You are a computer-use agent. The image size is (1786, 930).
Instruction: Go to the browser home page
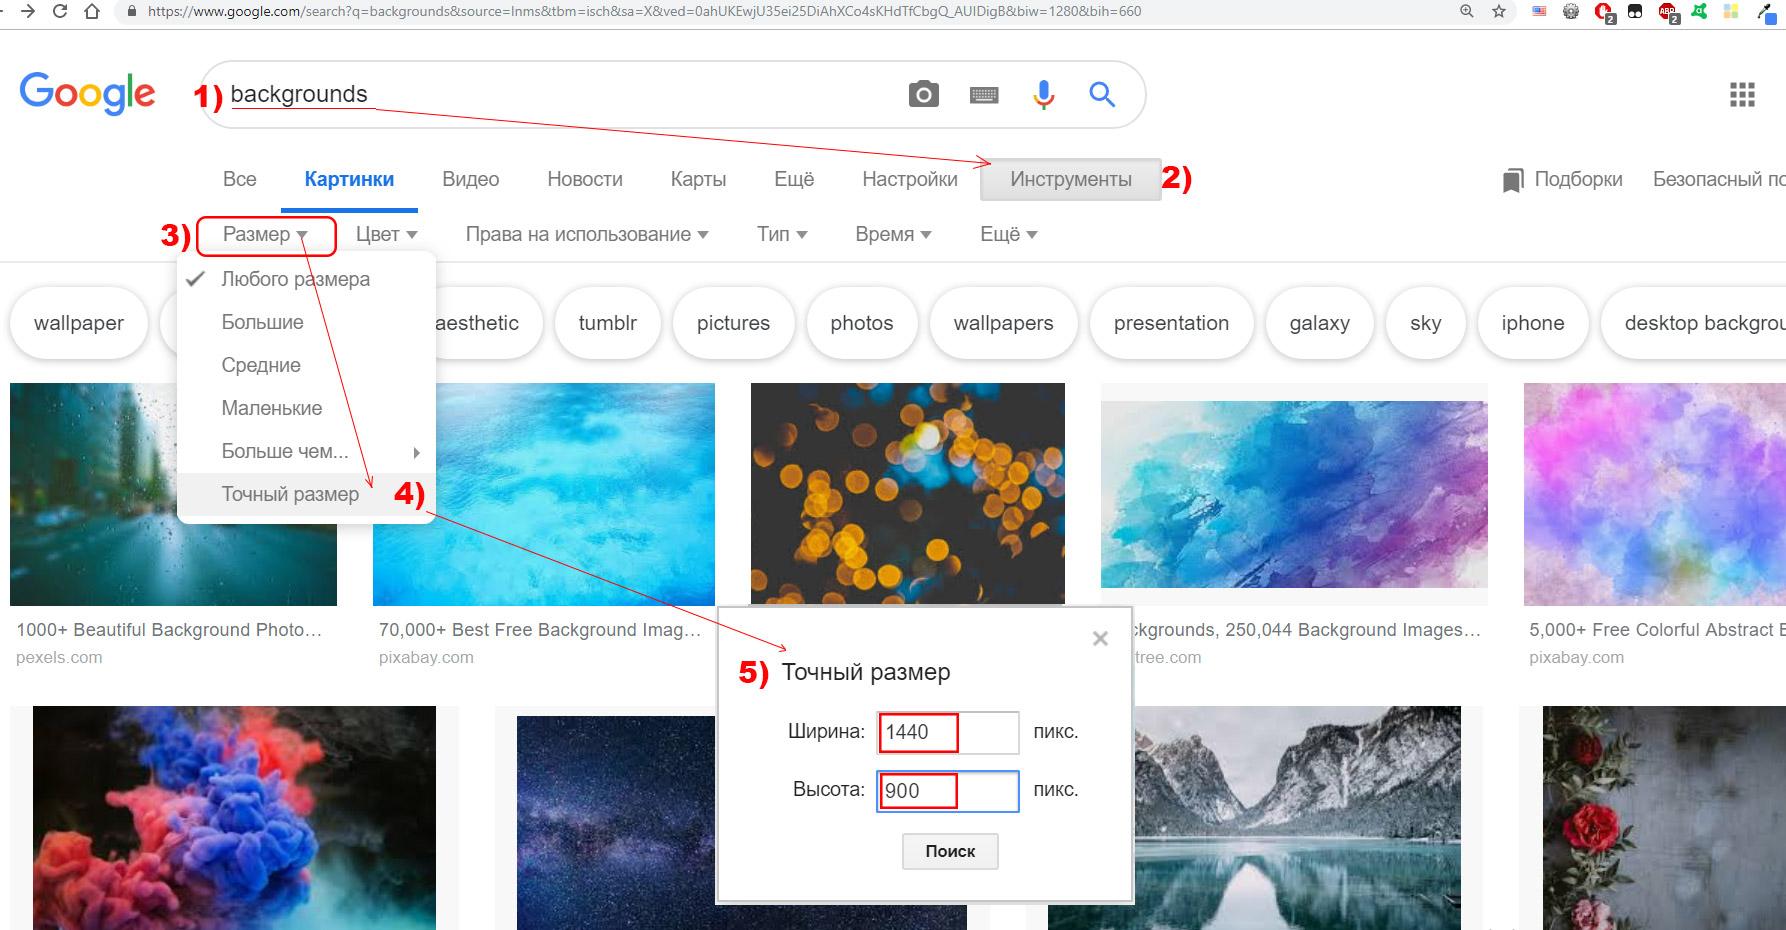coord(92,12)
